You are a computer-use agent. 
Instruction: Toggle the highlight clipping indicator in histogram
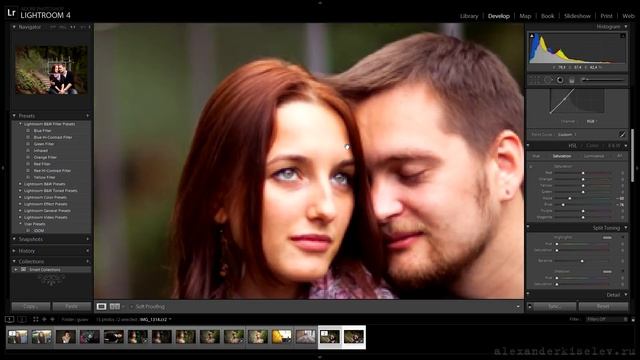coord(623,36)
